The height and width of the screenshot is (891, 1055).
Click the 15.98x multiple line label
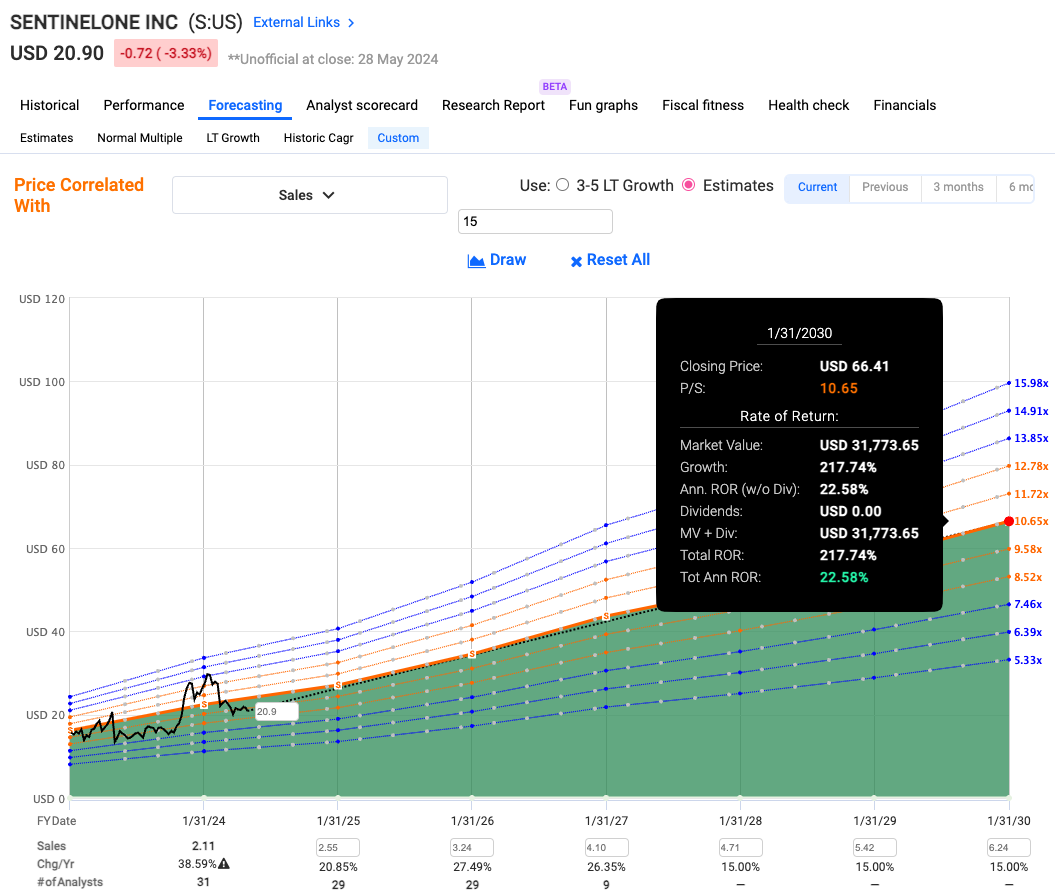pyautogui.click(x=1031, y=384)
